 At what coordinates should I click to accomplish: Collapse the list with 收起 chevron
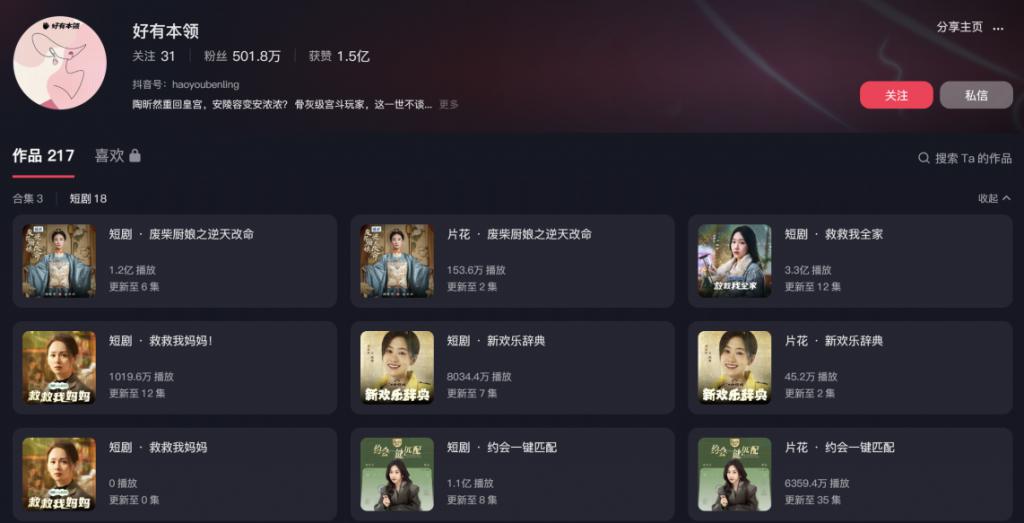994,198
